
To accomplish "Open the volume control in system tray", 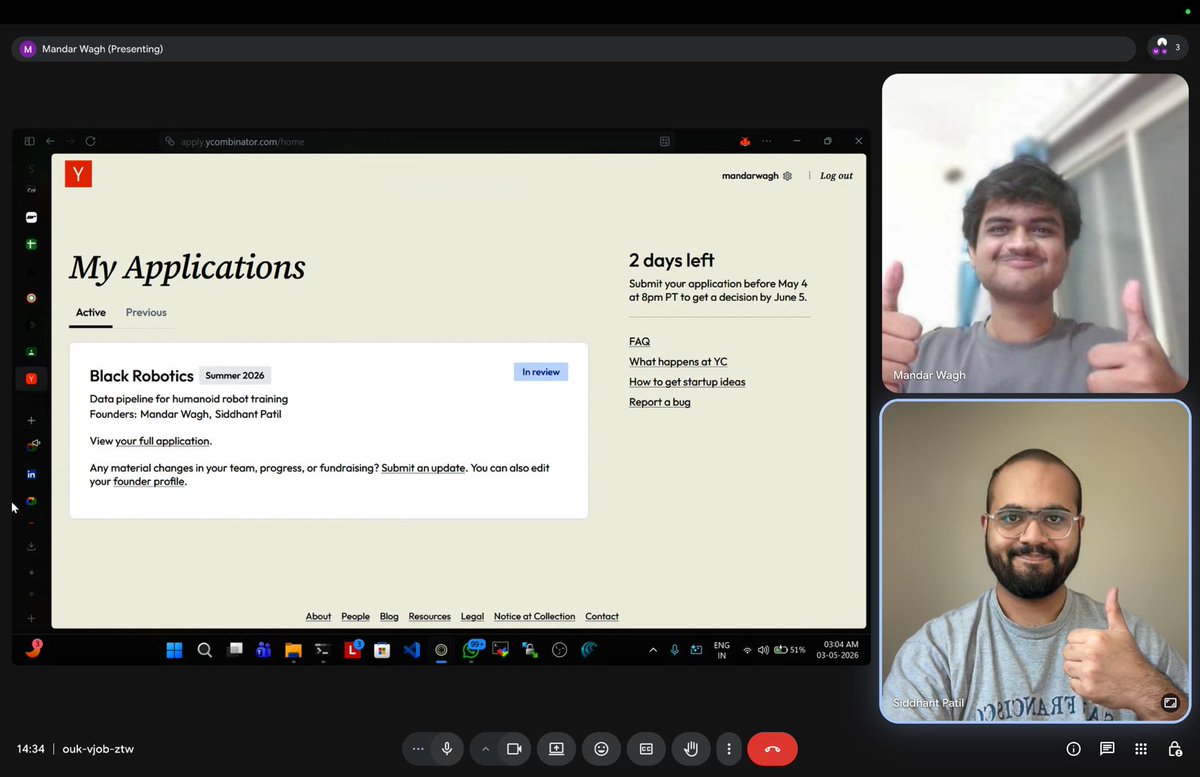I will [x=764, y=650].
